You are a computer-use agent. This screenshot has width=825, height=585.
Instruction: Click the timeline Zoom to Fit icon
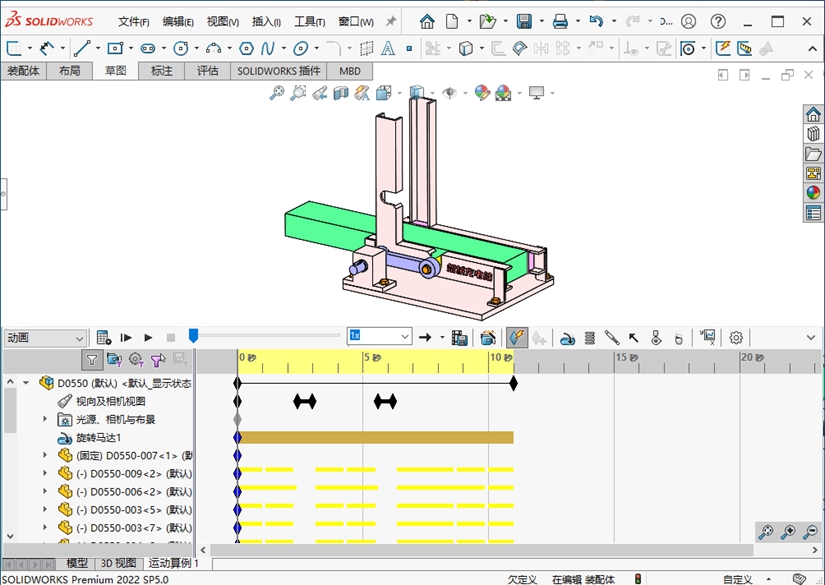click(766, 532)
